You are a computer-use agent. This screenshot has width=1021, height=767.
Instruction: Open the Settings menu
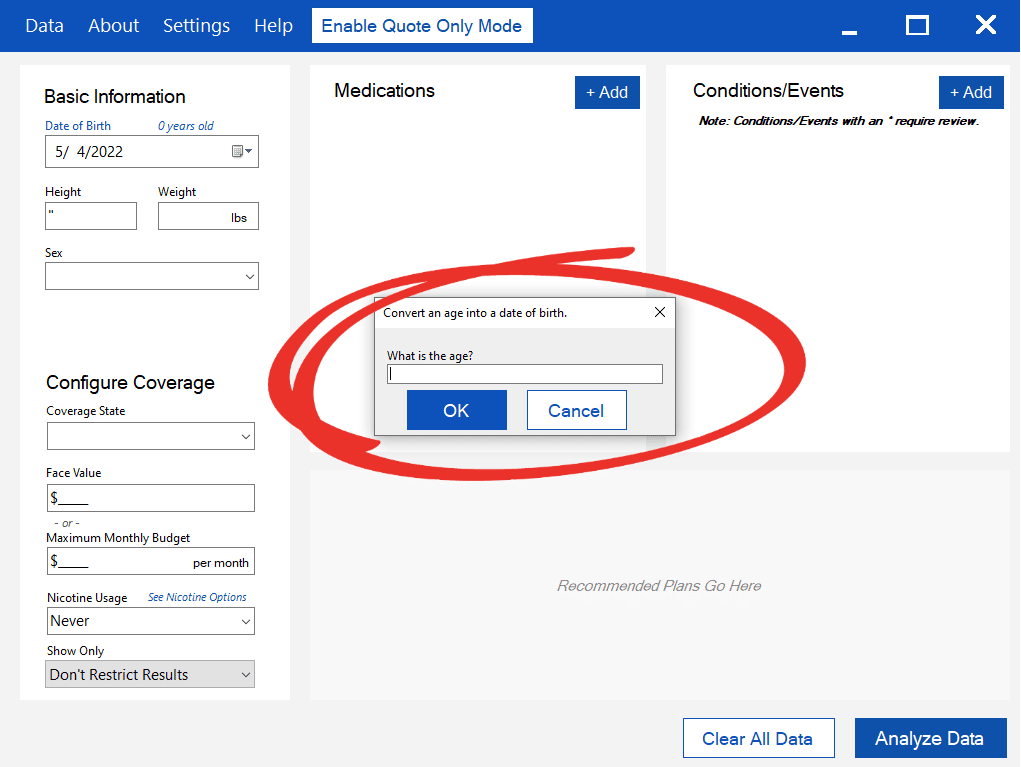(x=196, y=26)
